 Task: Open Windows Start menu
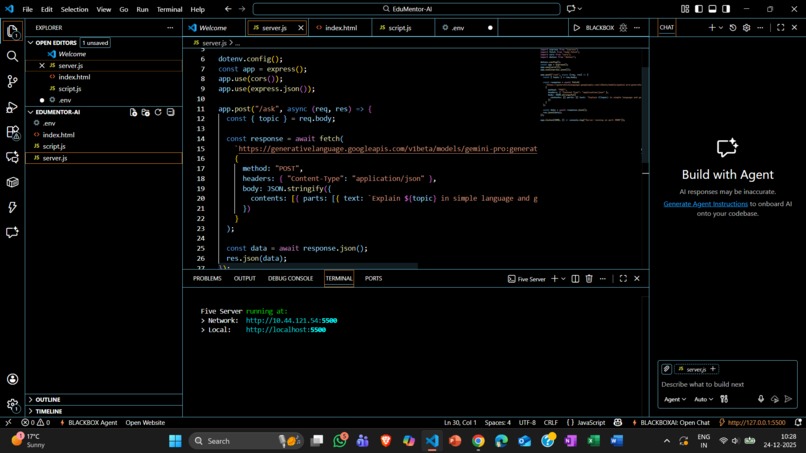click(x=175, y=441)
